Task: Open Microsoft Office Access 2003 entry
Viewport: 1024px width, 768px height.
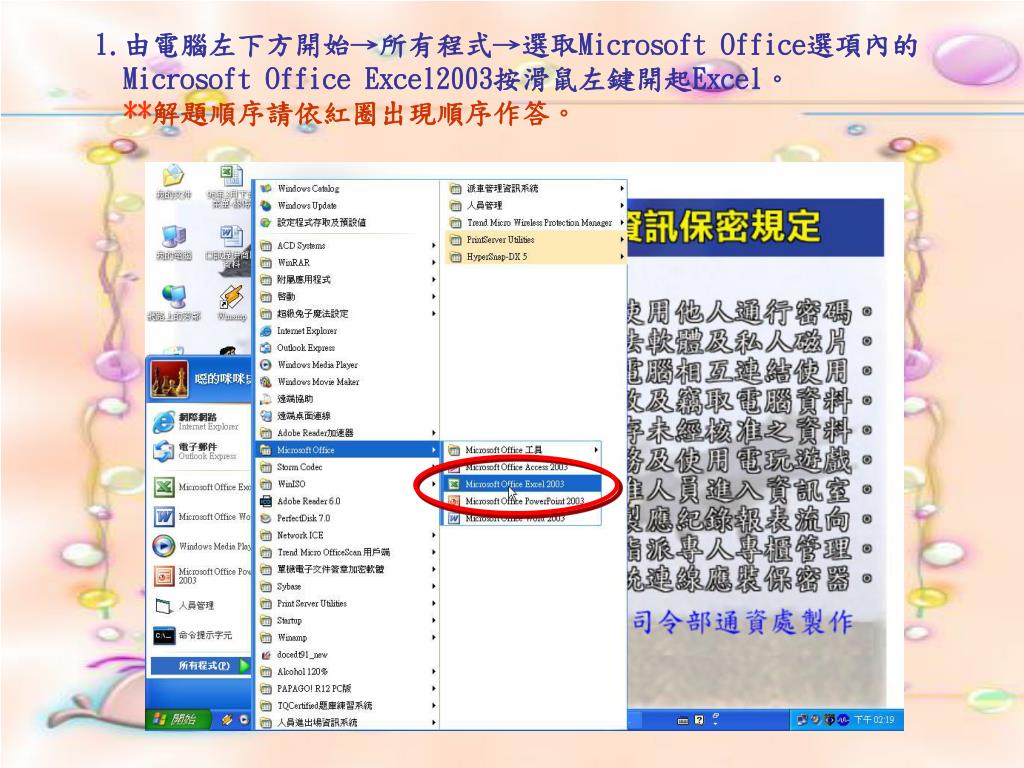Action: [x=522, y=467]
